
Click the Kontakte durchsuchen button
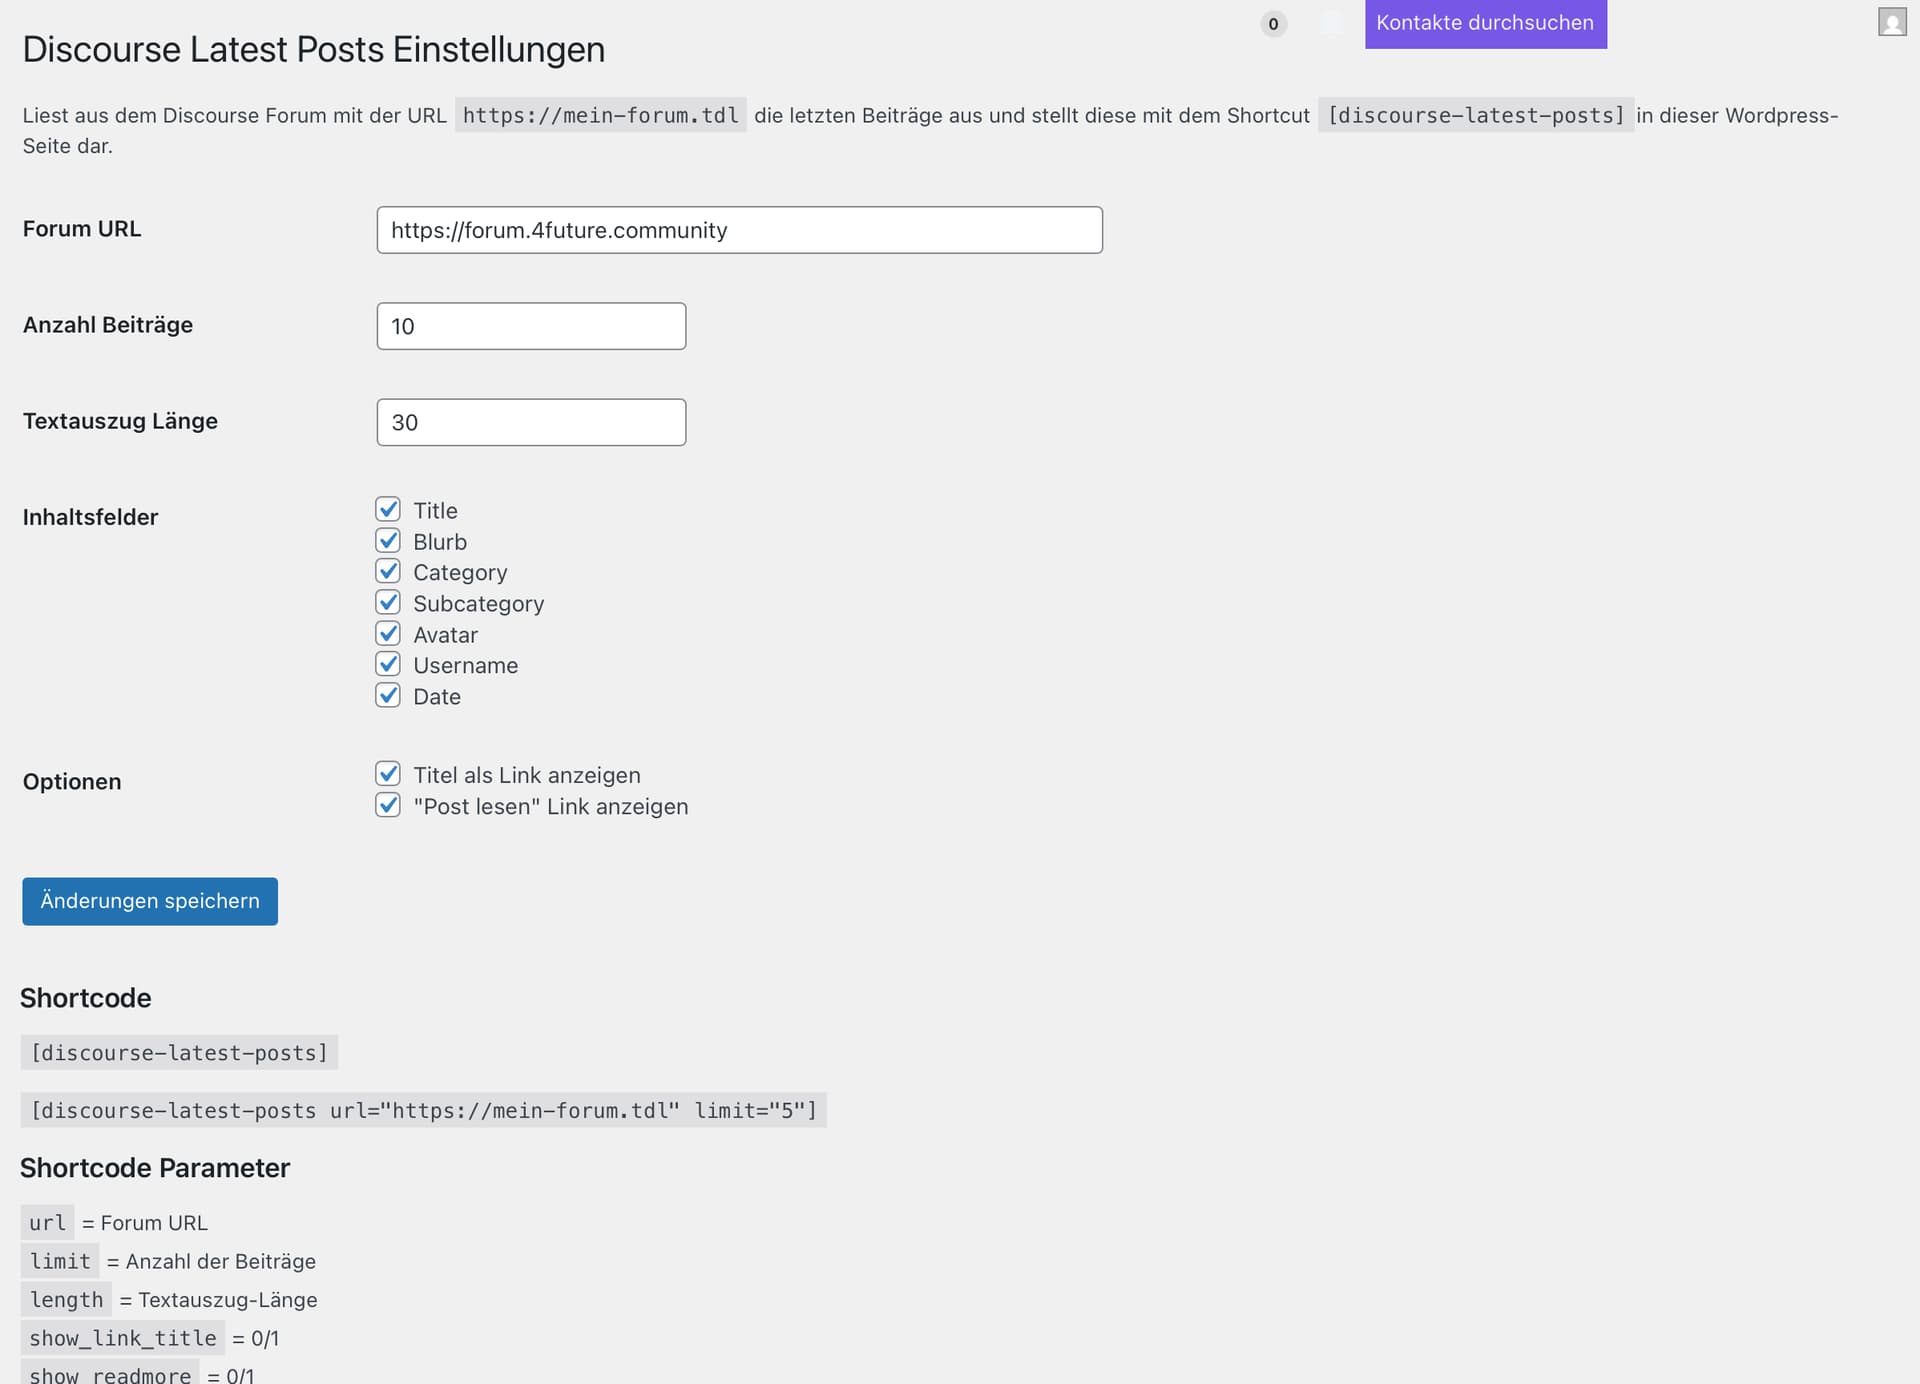tap(1485, 23)
